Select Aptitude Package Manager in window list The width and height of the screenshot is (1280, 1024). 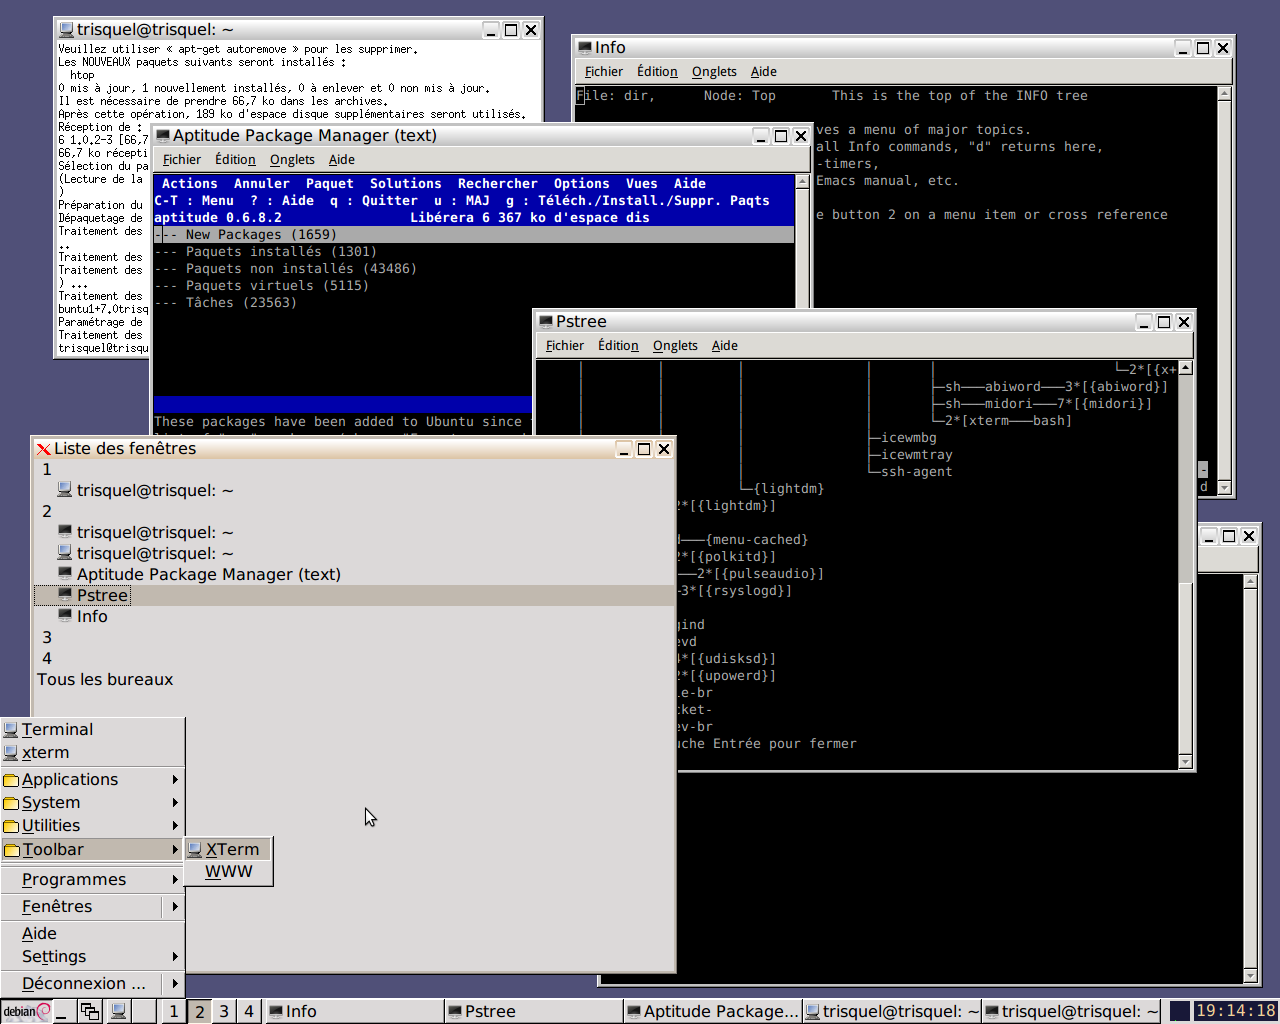coord(354,574)
